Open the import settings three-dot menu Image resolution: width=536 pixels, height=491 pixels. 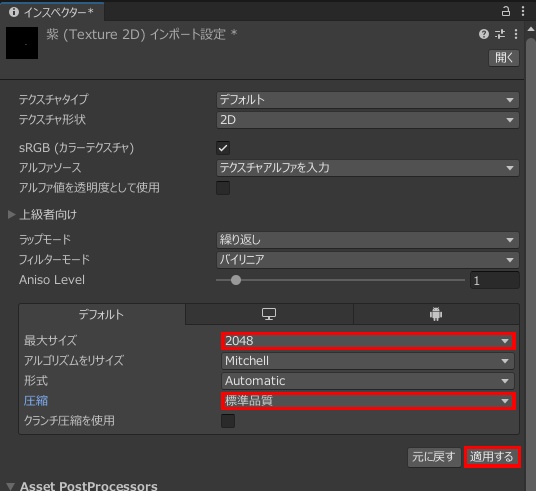[x=516, y=34]
